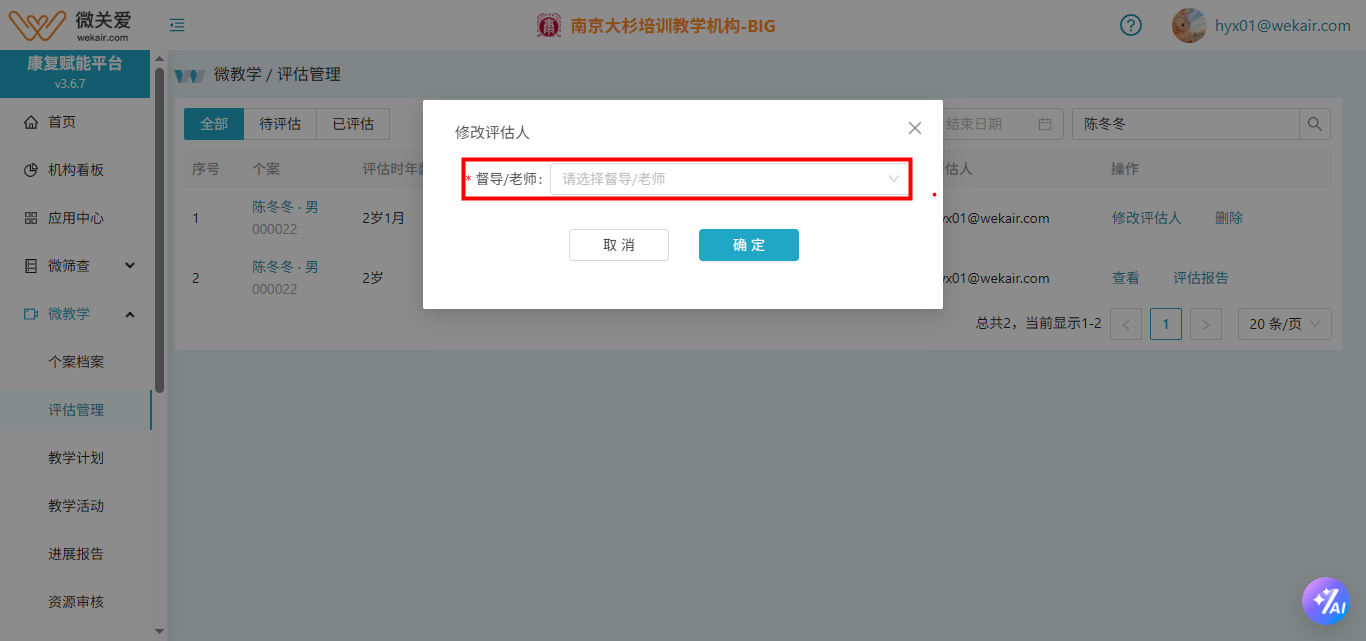The image size is (1366, 641).
Task: Open the end date calendar icon
Action: pos(1045,124)
